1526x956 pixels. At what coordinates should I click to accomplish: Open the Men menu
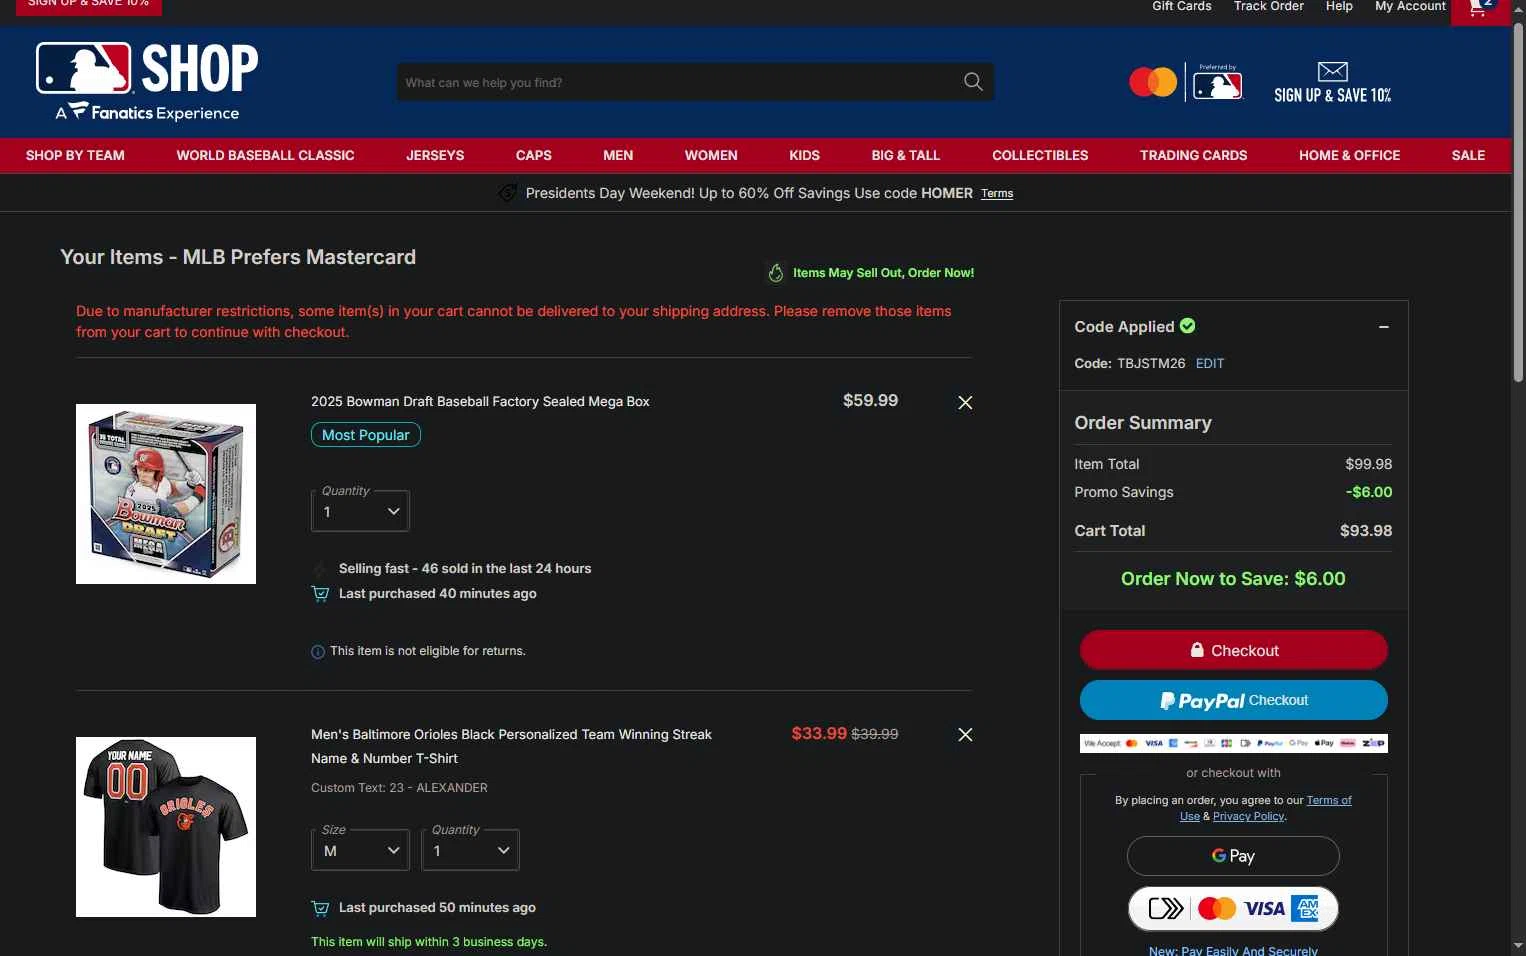pos(618,155)
